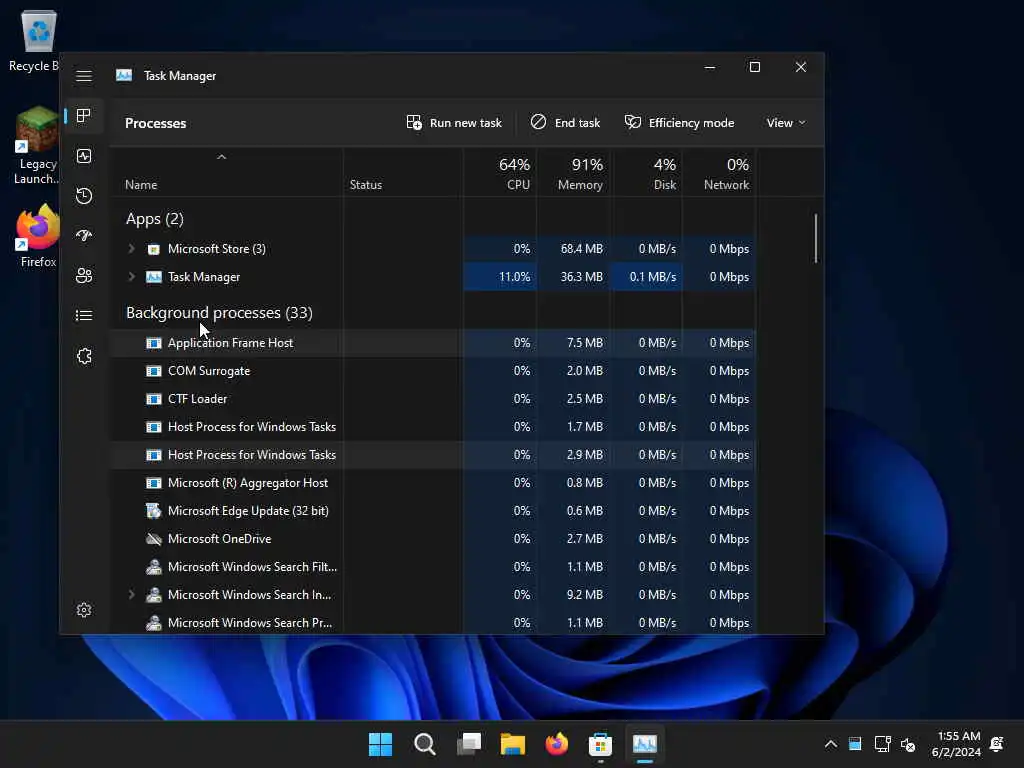Screen dimensions: 1024x768
Task: Click Efficiency mode button
Action: pyautogui.click(x=679, y=123)
